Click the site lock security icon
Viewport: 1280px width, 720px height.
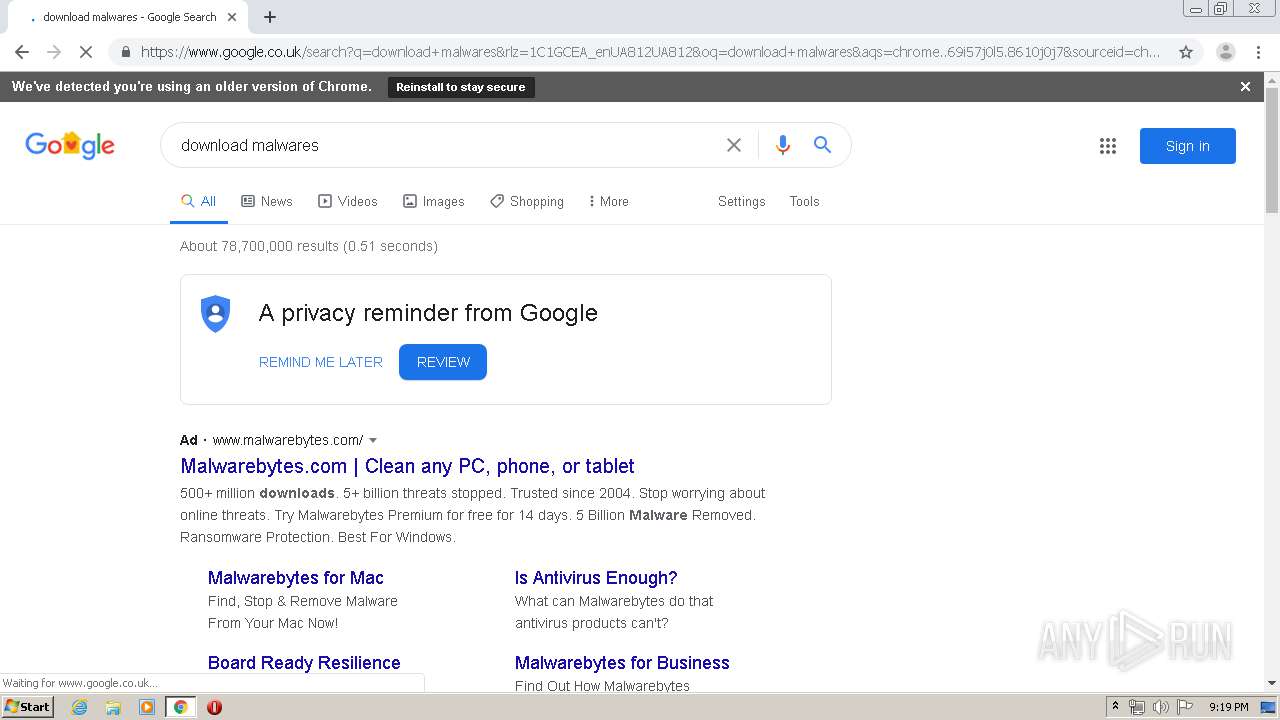coord(125,52)
